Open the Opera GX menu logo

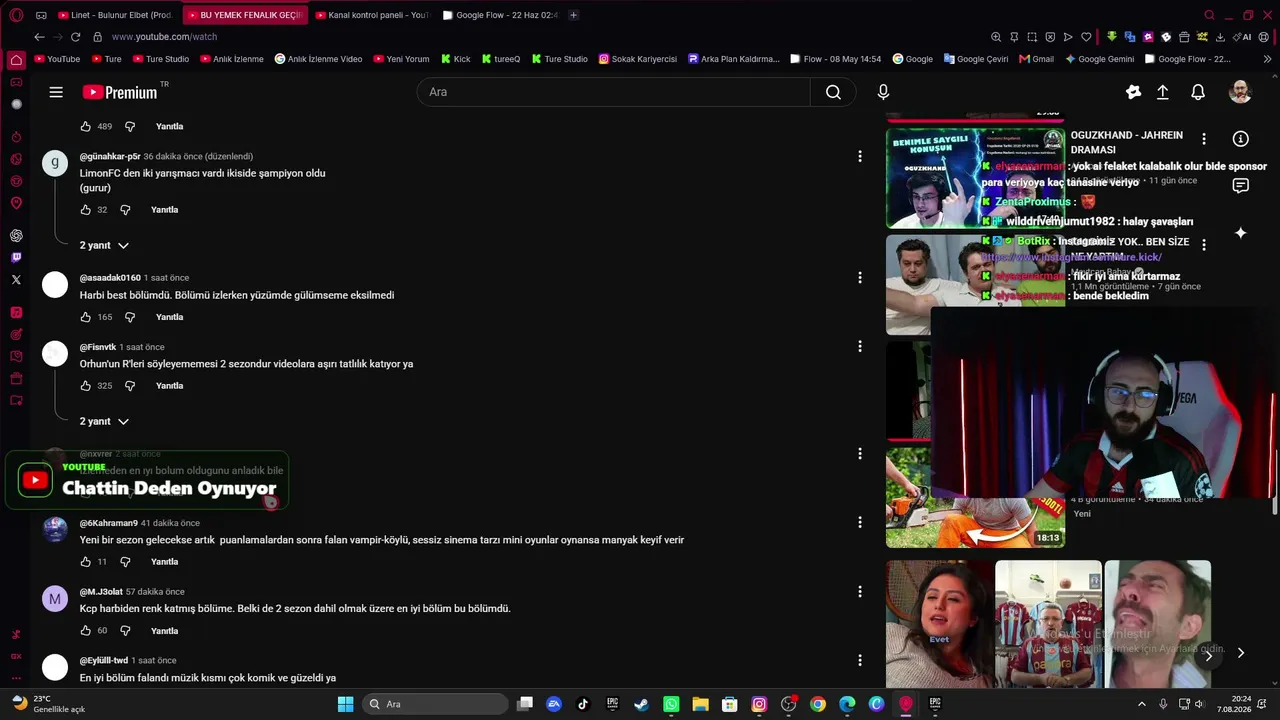pos(16,15)
